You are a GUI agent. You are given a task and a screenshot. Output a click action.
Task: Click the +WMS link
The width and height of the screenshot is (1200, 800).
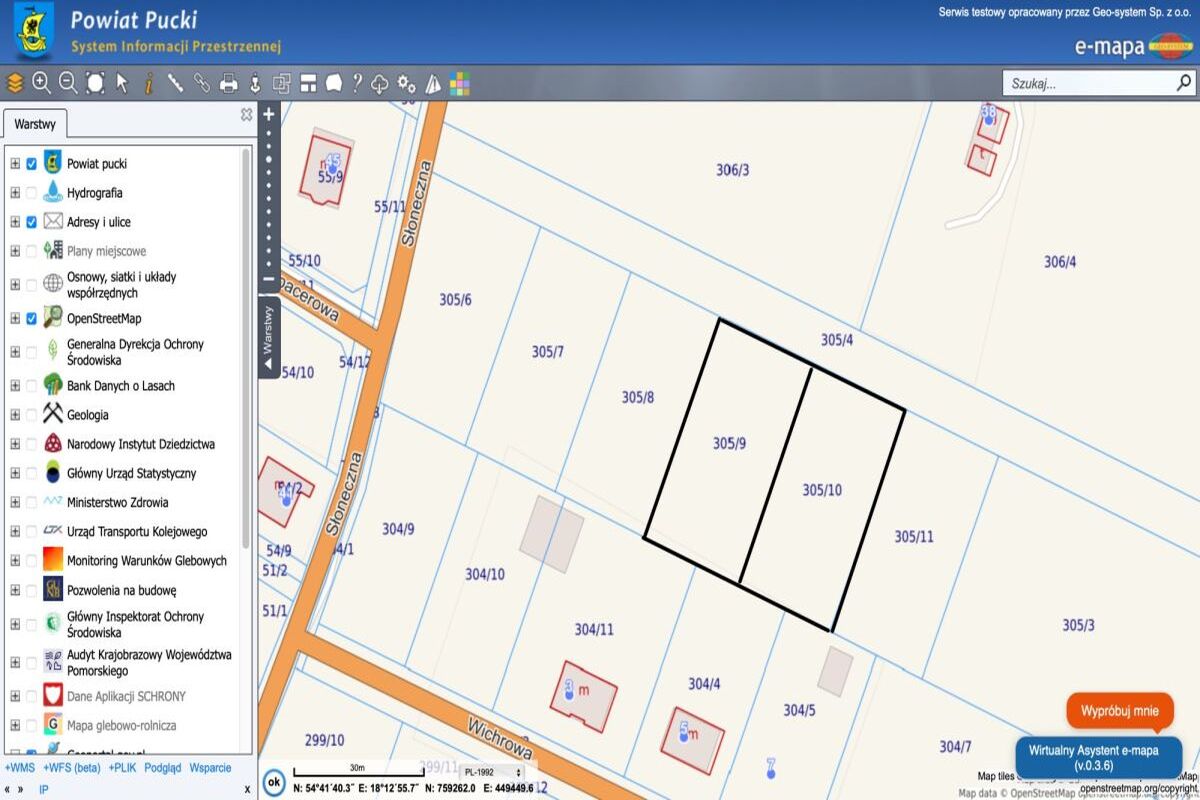point(19,768)
